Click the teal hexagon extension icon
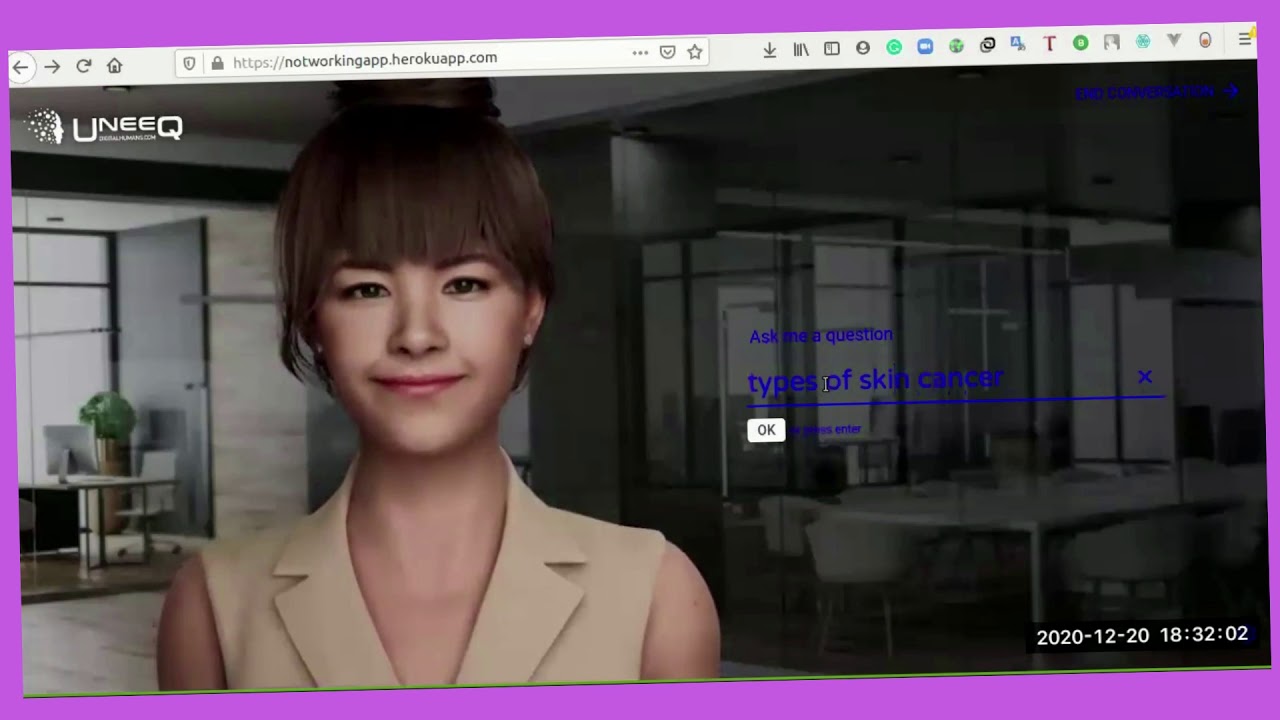Screen dimensions: 1280x720 (x=1142, y=41)
